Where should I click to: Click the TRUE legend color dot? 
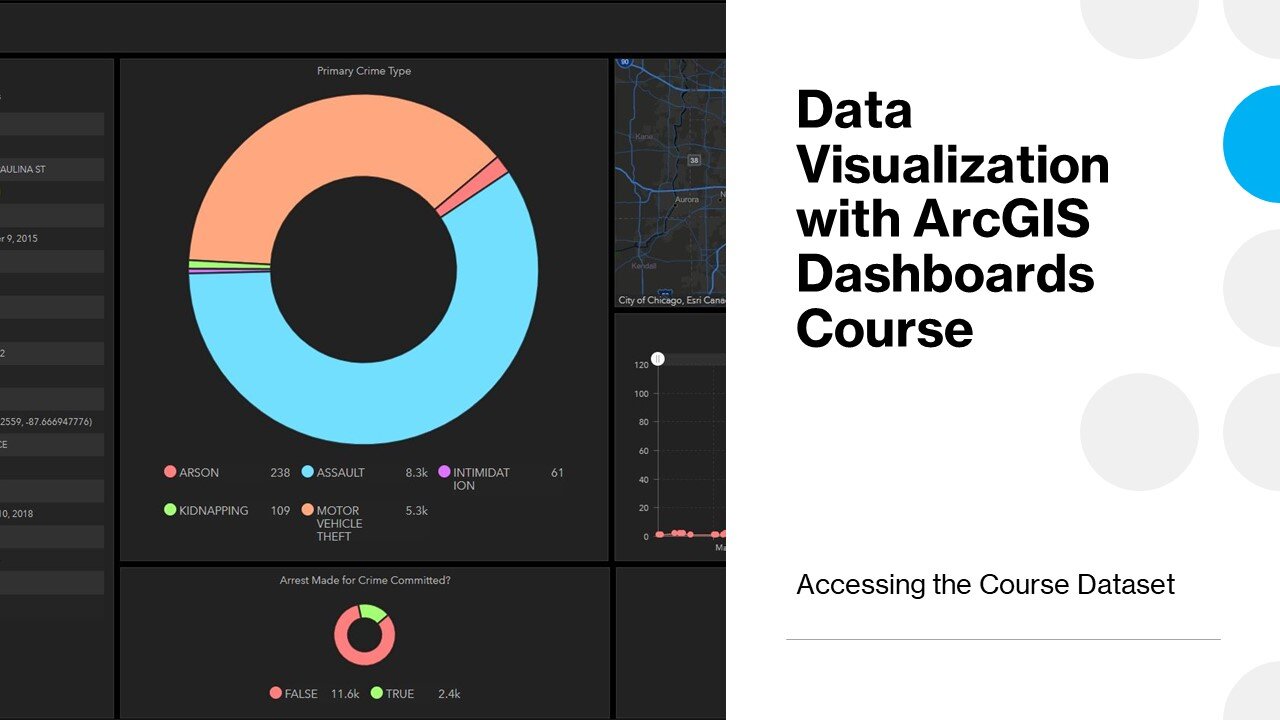coord(377,693)
